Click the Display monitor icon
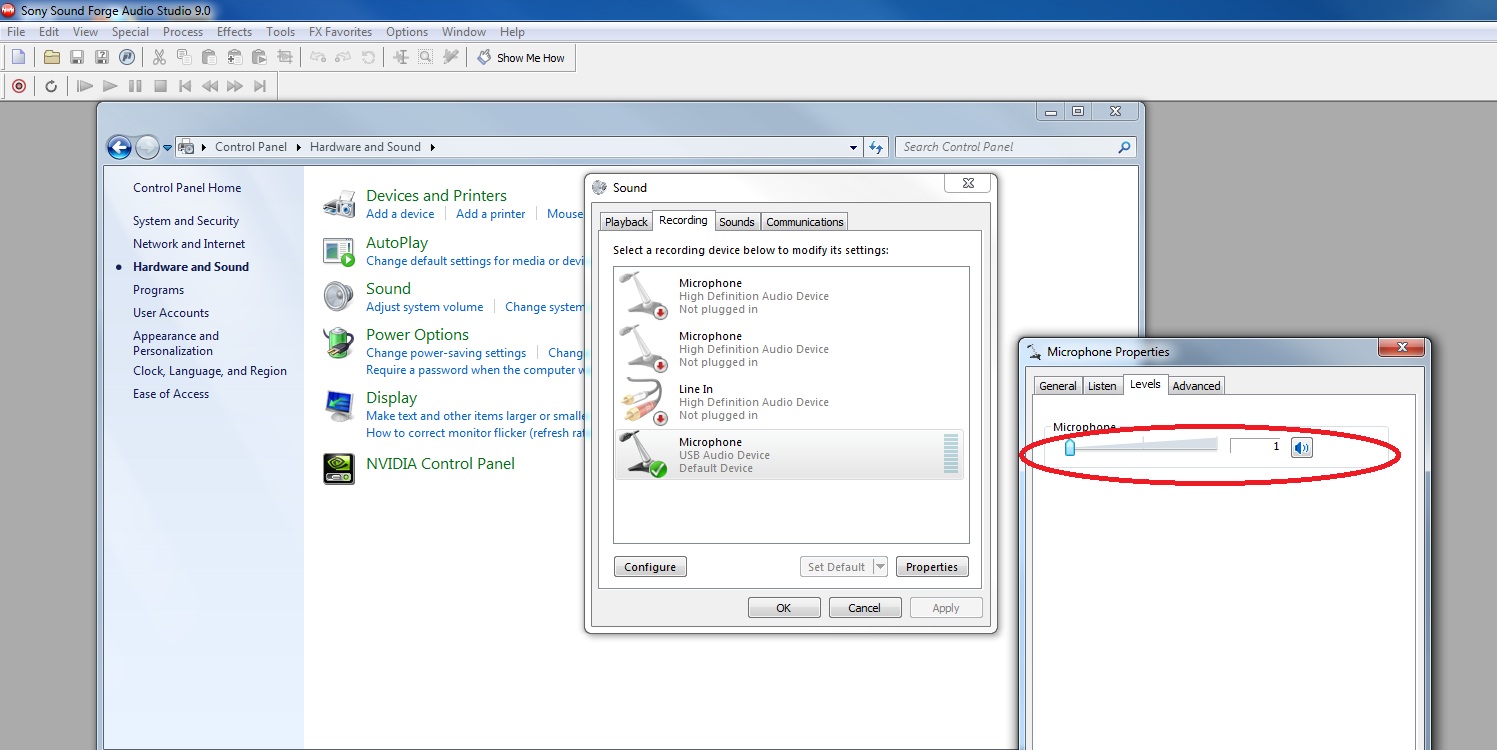Image resolution: width=1497 pixels, height=750 pixels. coord(340,406)
